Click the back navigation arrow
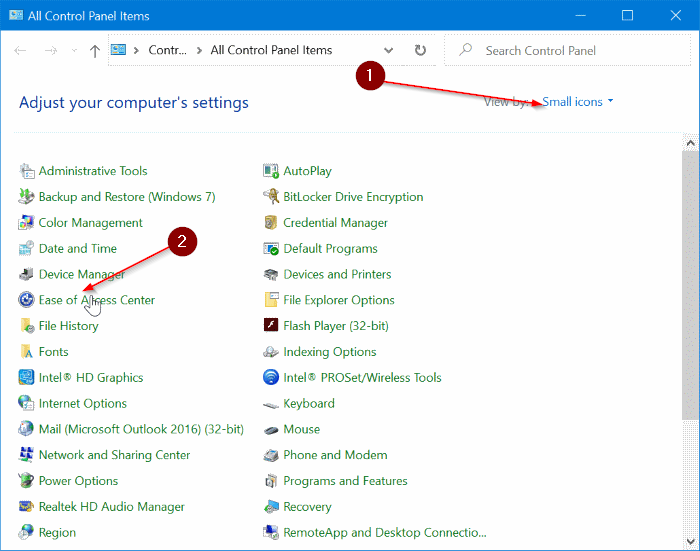The image size is (700, 551). coord(20,50)
